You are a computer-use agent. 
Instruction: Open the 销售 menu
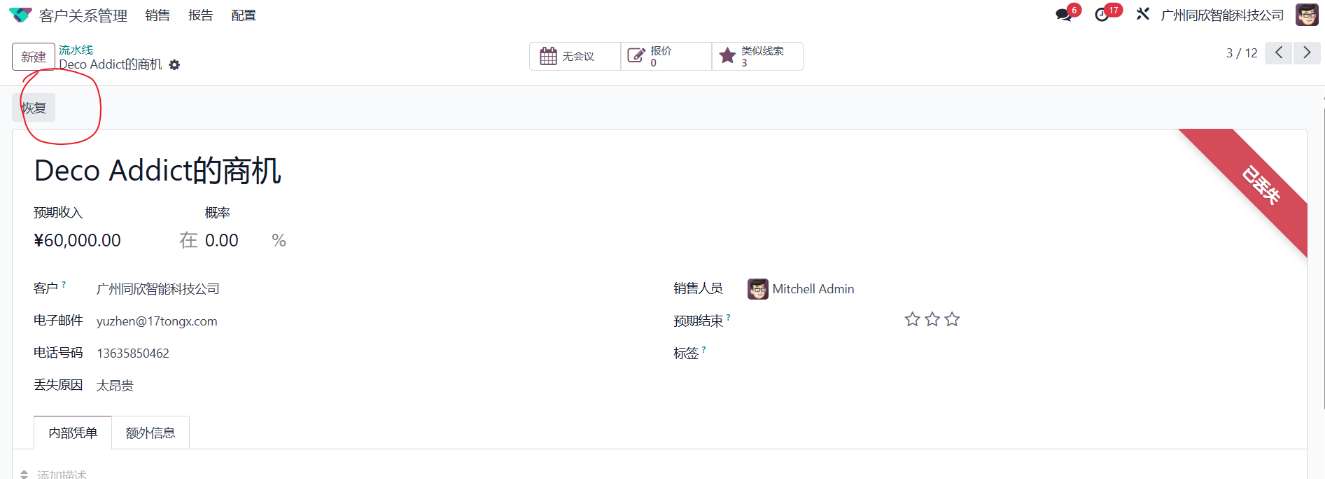point(157,15)
